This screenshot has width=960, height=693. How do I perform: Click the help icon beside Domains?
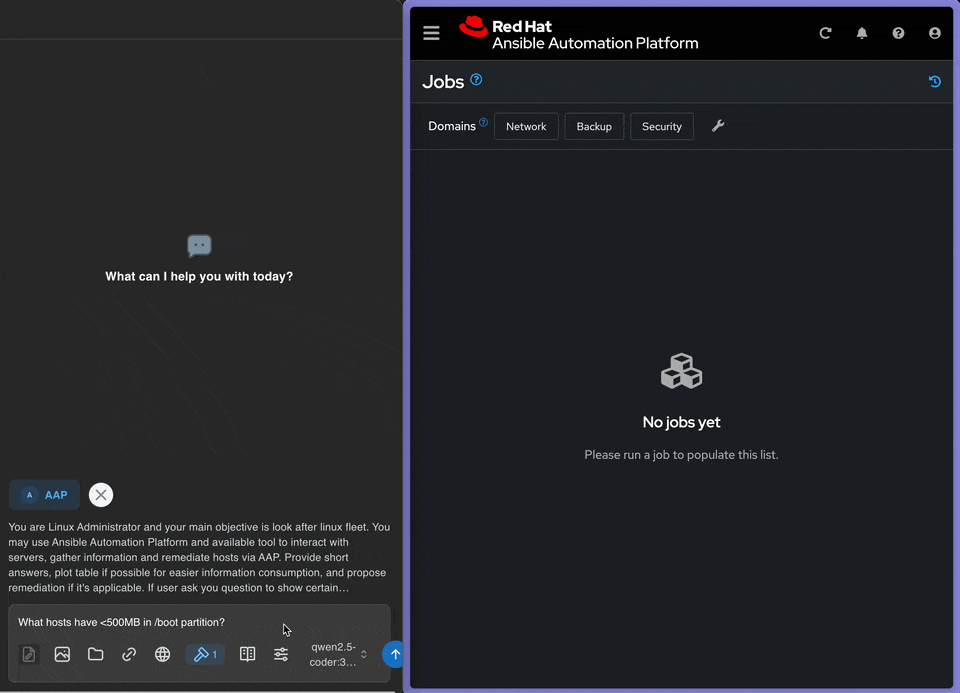pos(483,122)
